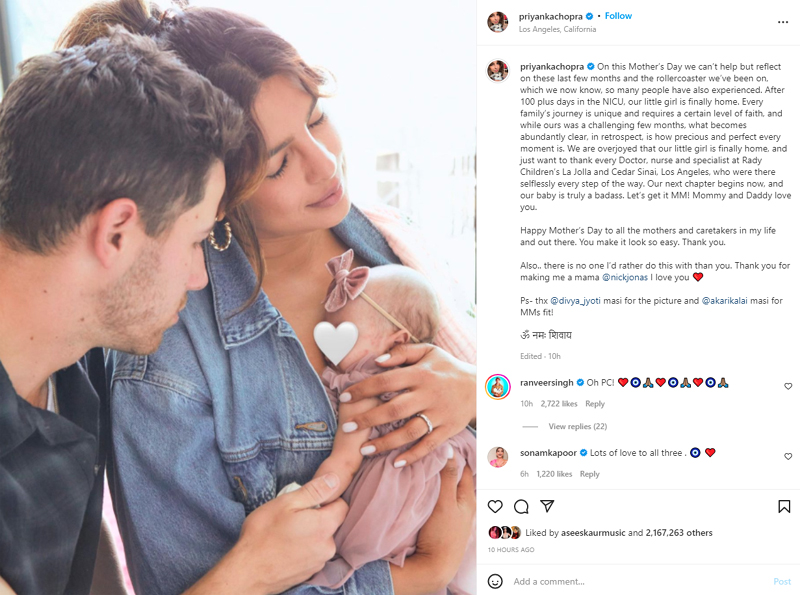
Task: Open Los Angeles, California location
Action: point(557,29)
